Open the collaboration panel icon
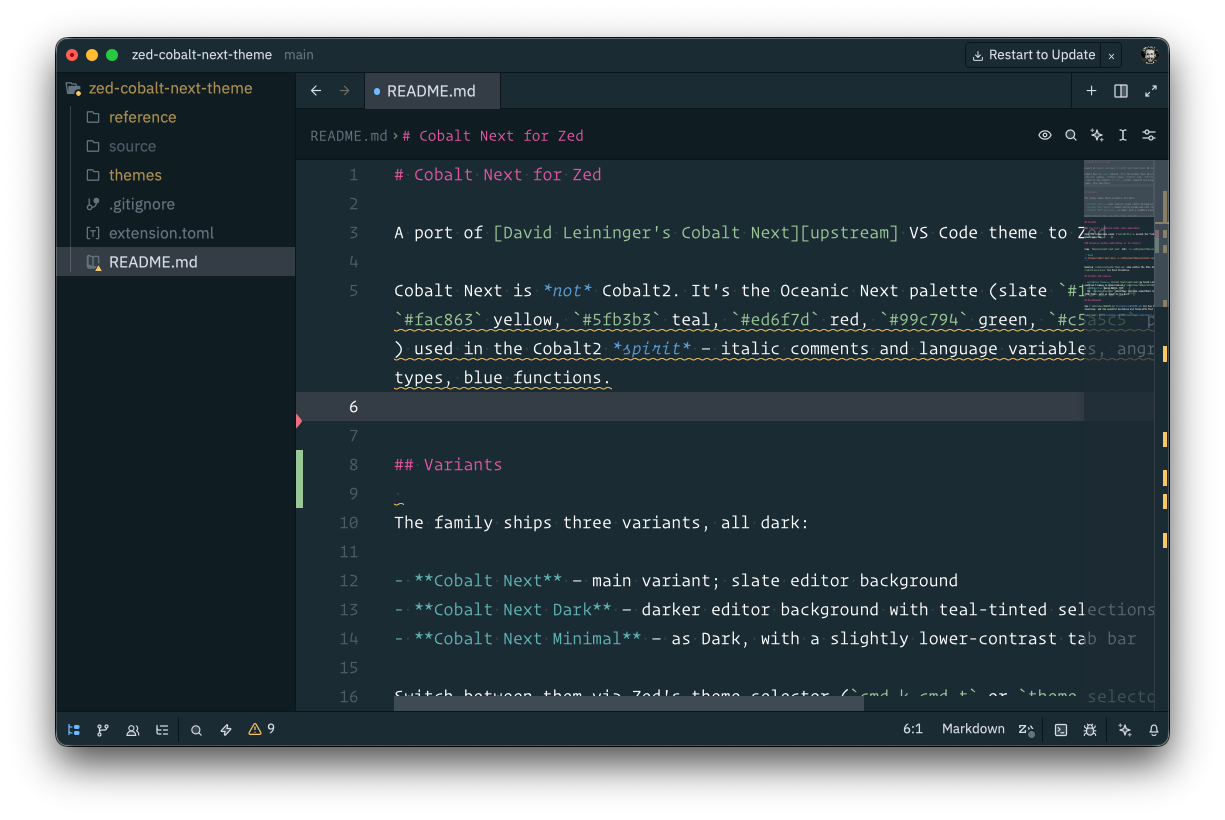Screen dimensions: 1225x820 133,730
